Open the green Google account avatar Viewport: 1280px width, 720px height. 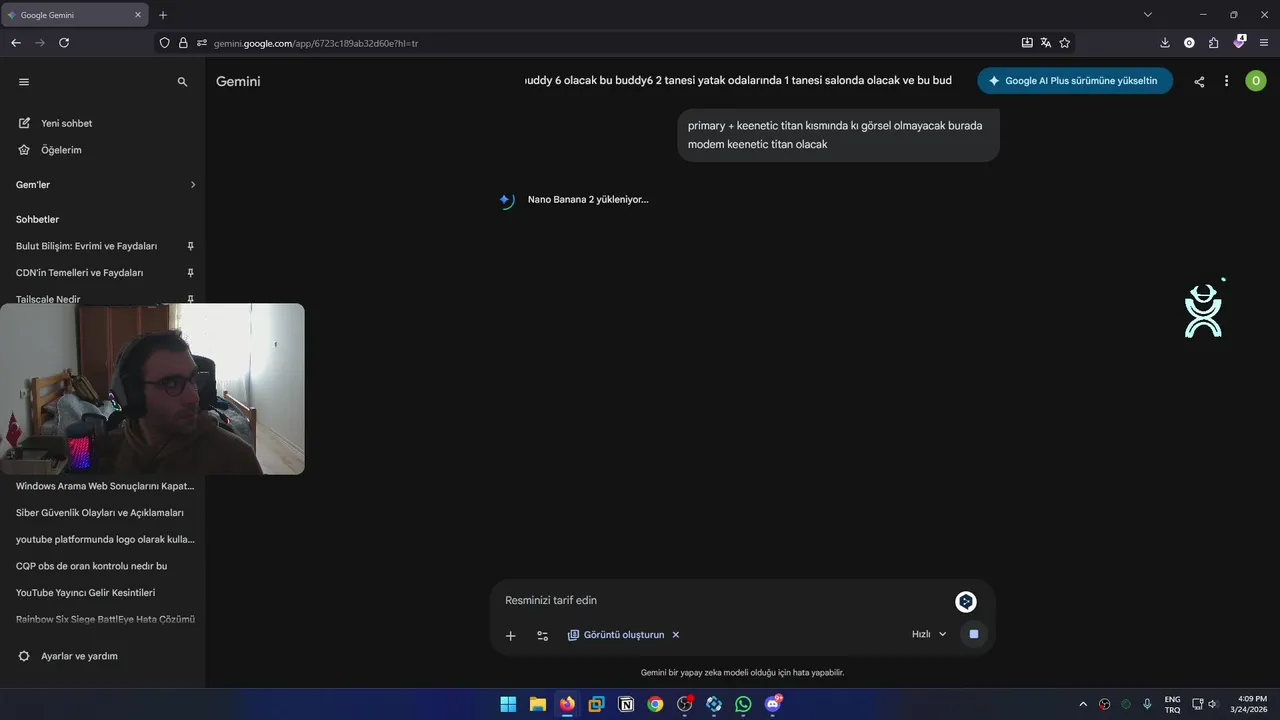tap(1256, 81)
